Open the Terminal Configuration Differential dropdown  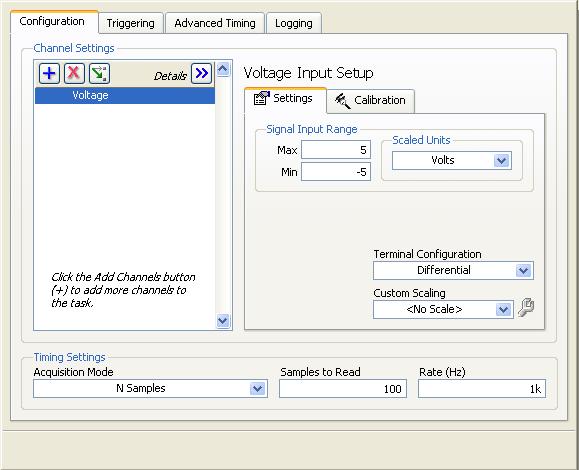click(x=453, y=271)
